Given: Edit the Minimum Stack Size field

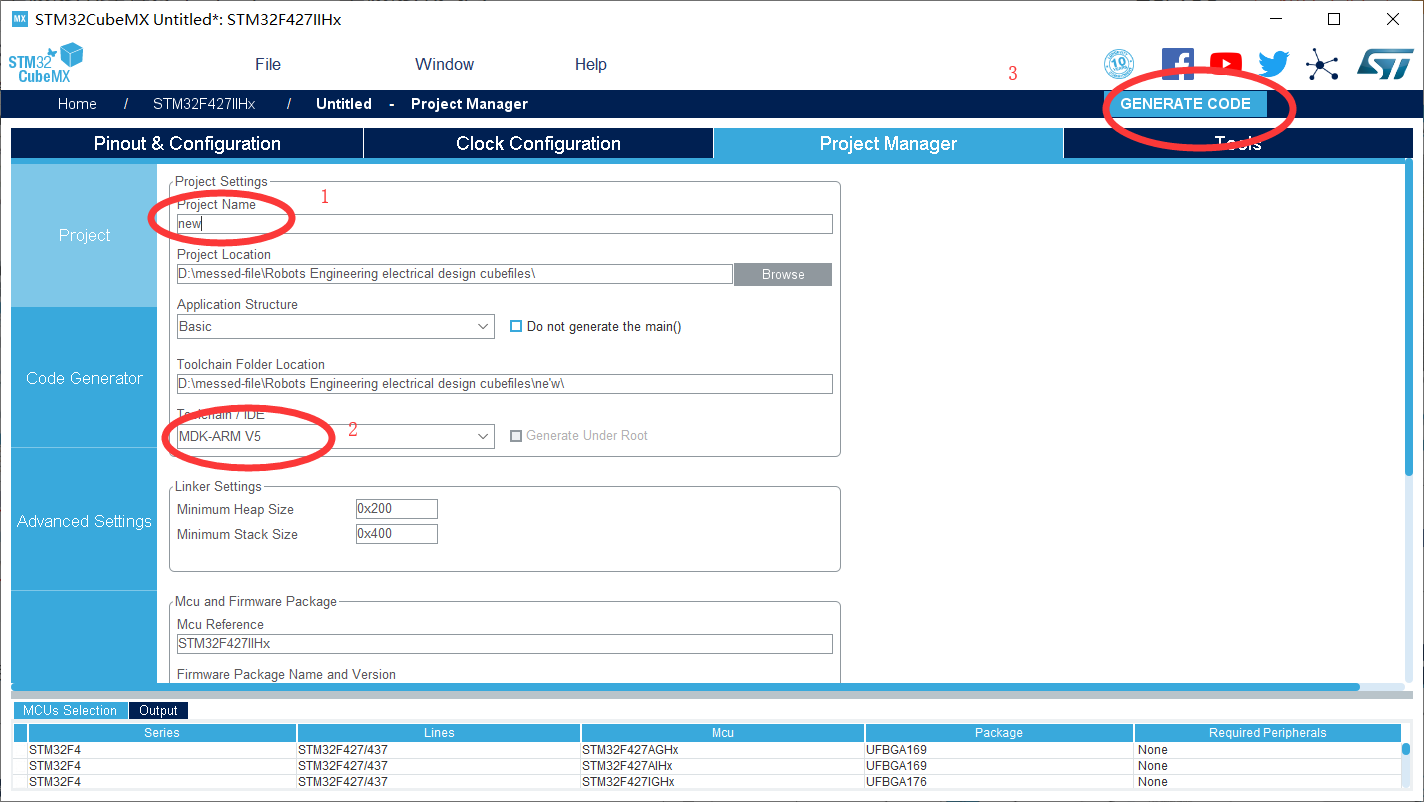Looking at the screenshot, I should pos(396,534).
